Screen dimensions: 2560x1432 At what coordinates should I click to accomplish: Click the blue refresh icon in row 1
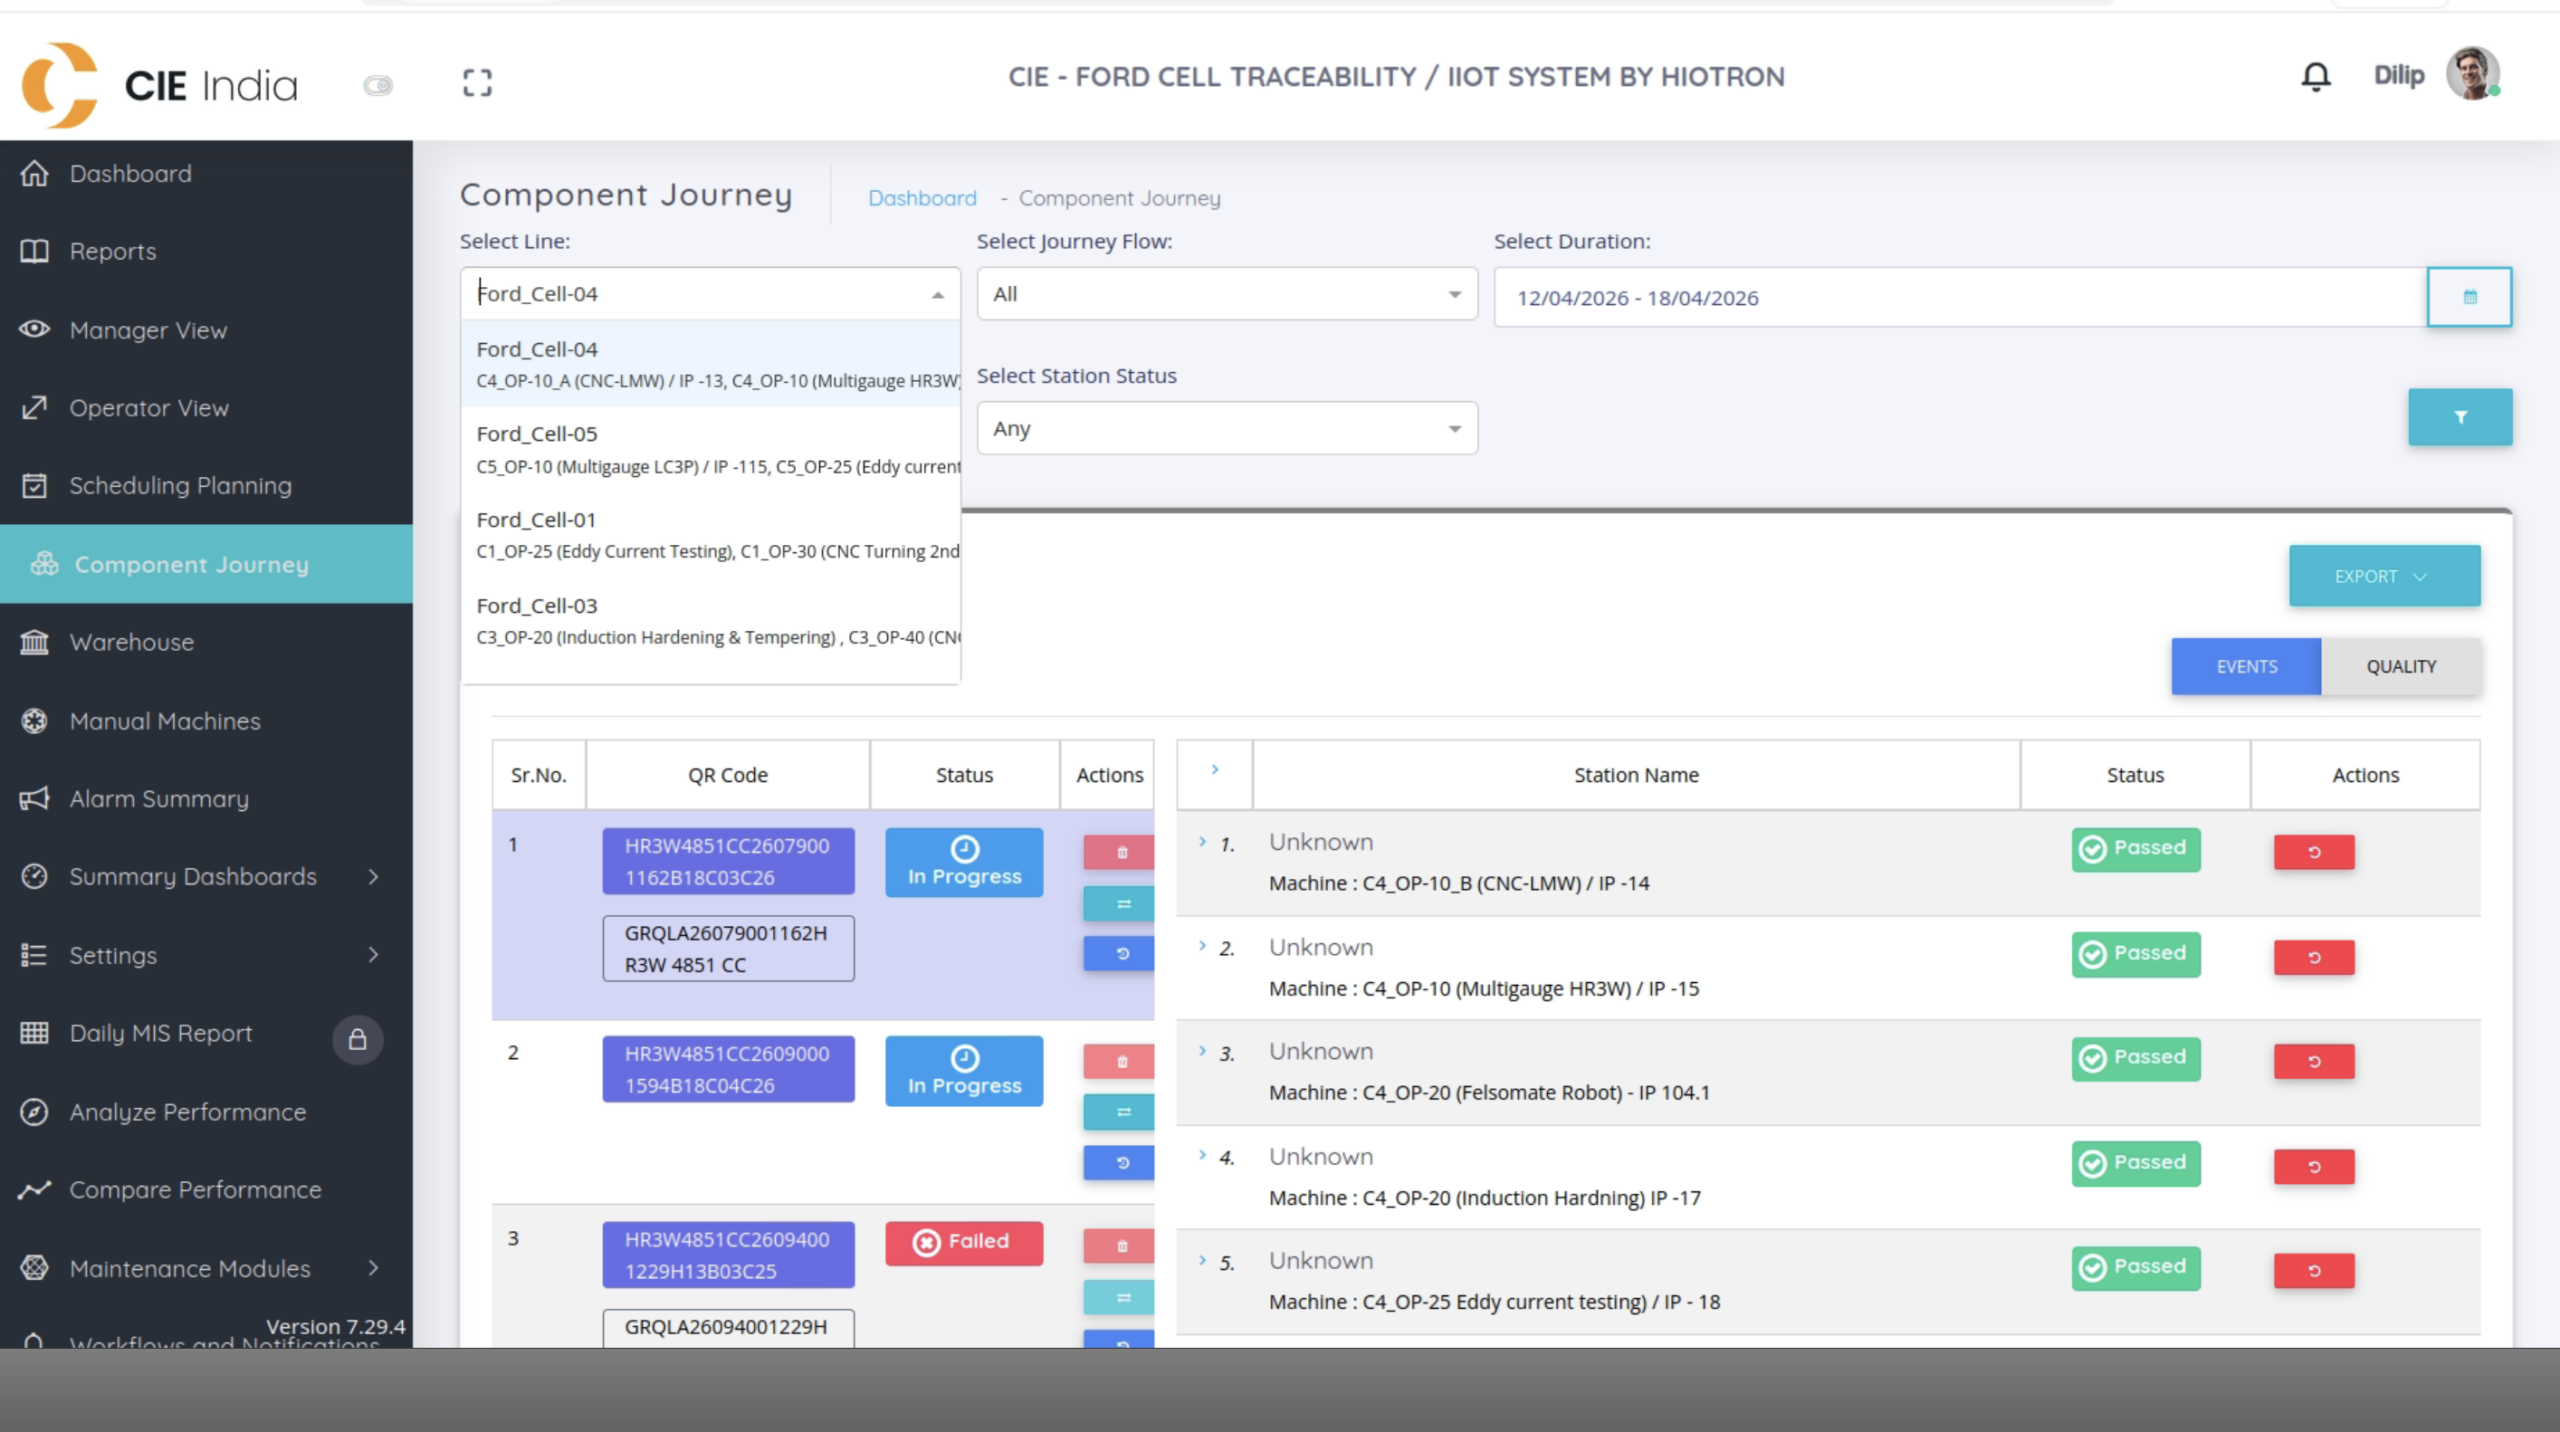[x=1119, y=953]
